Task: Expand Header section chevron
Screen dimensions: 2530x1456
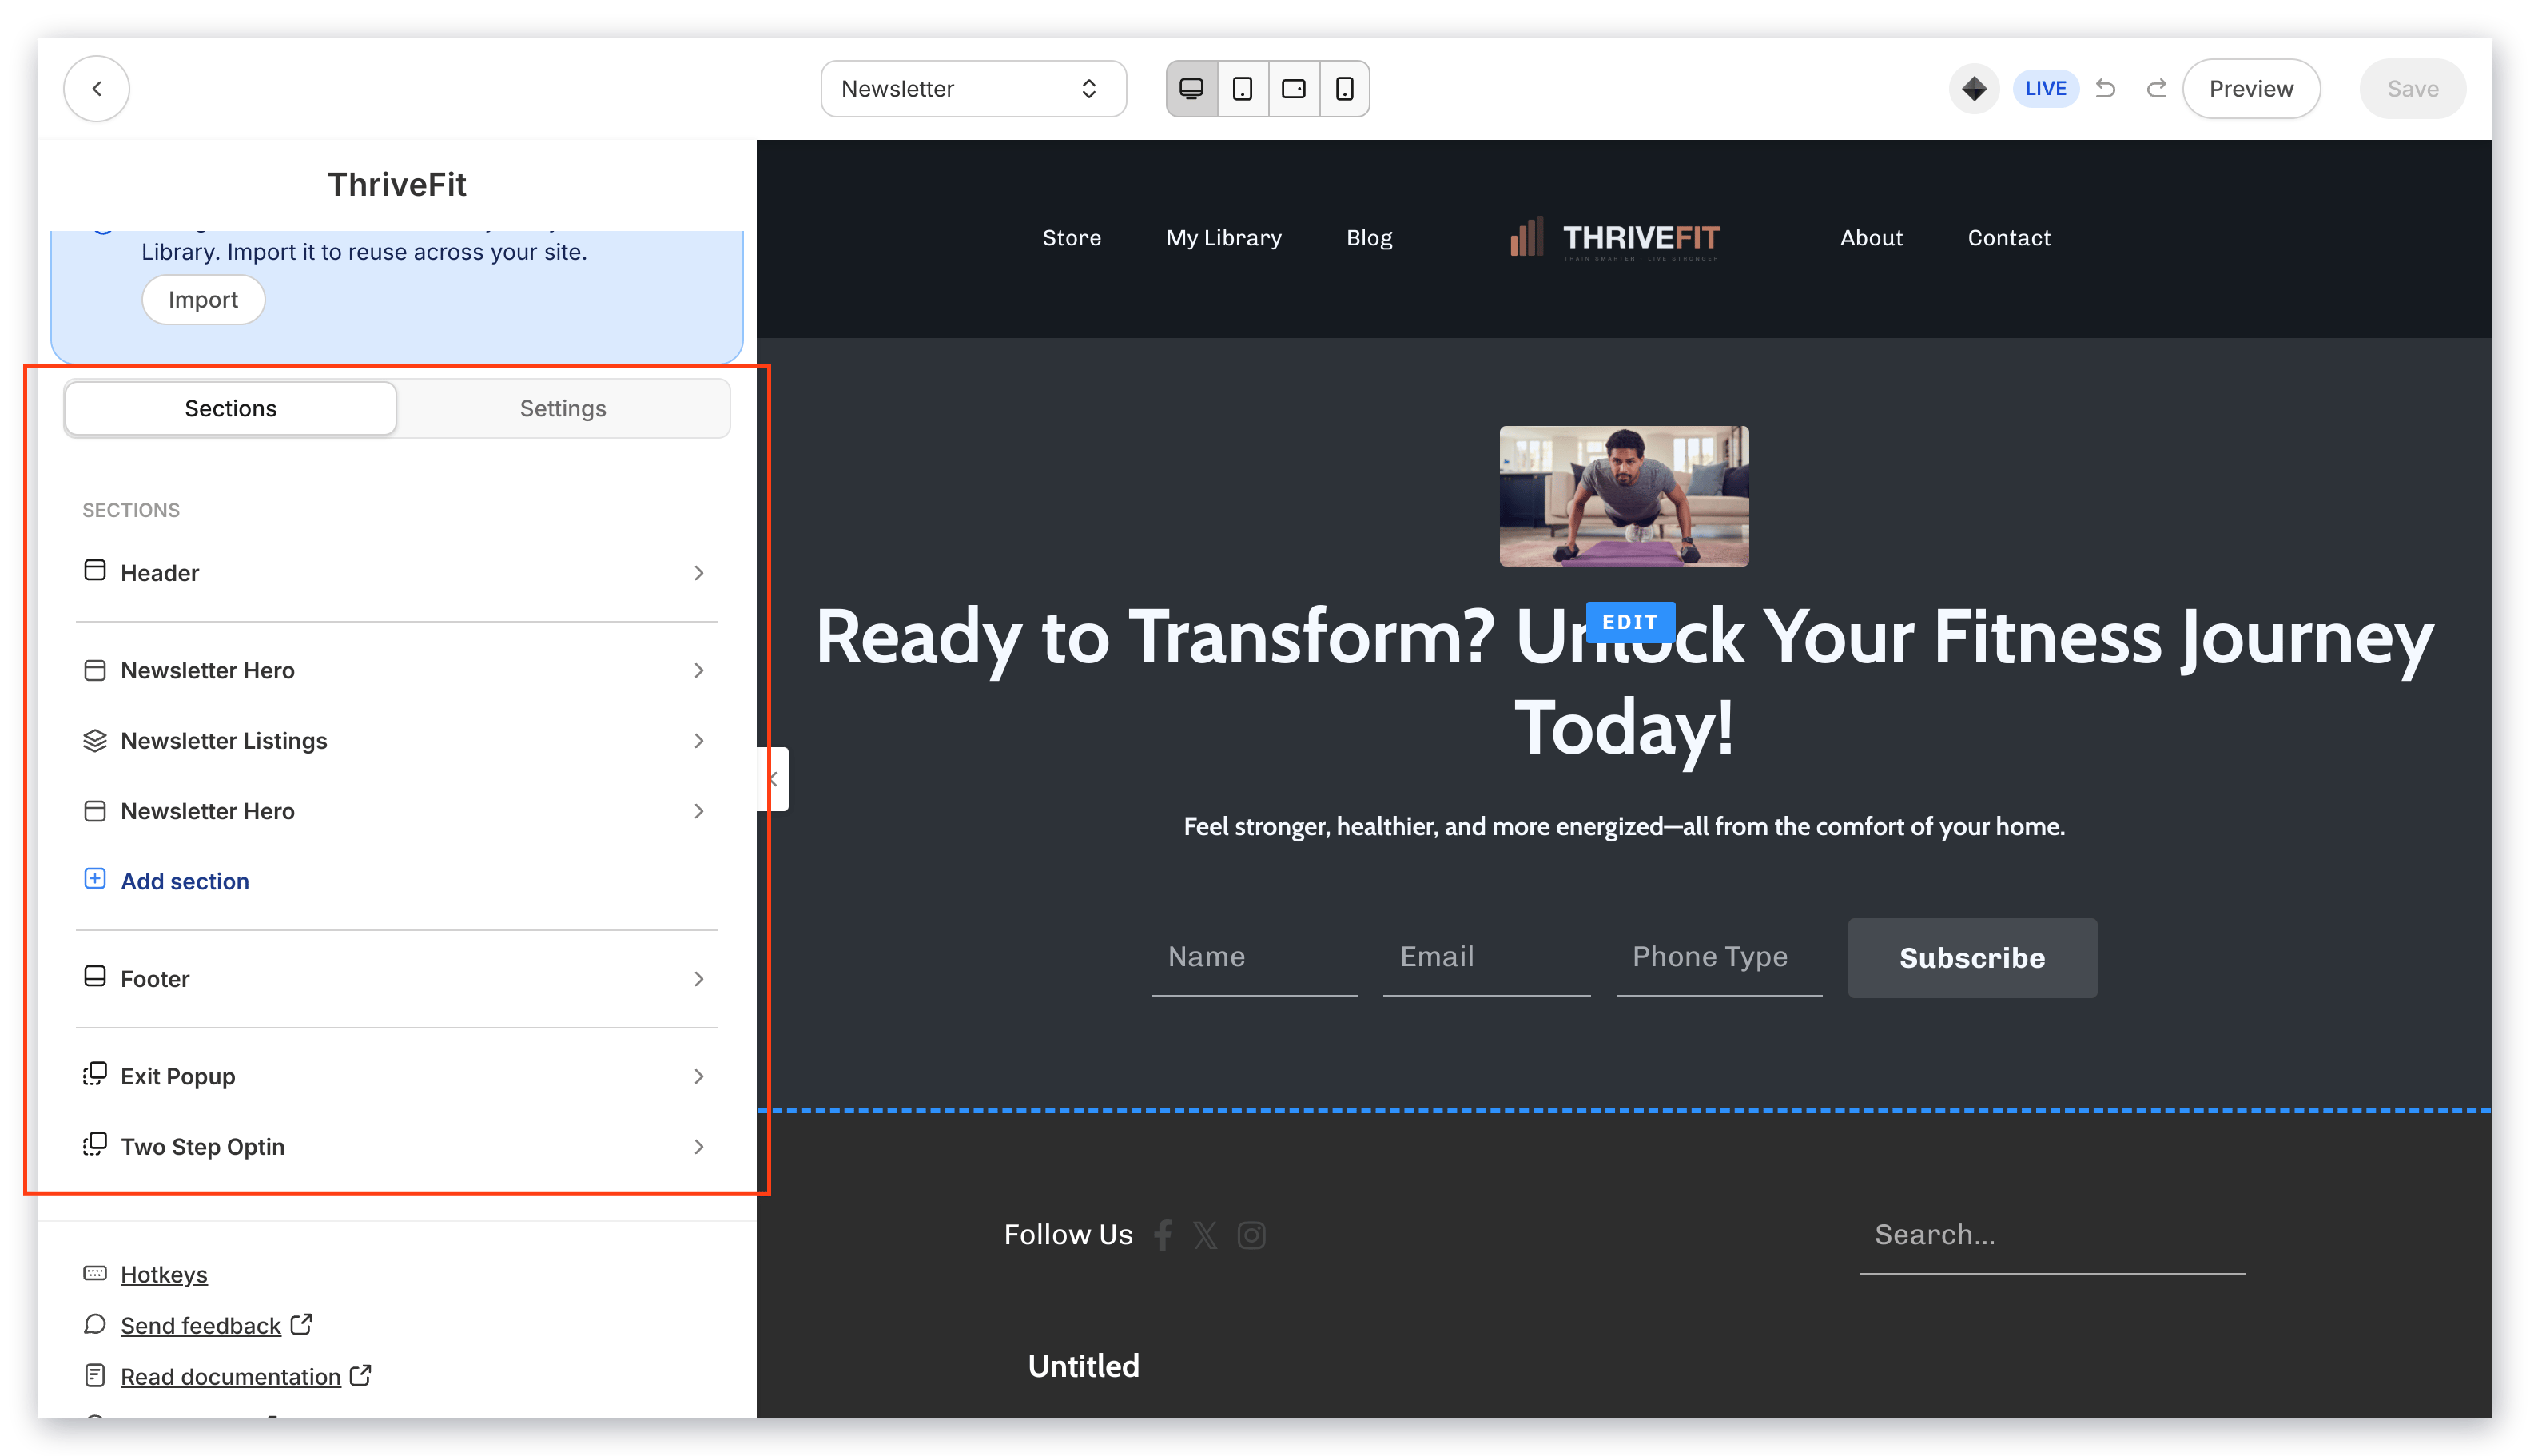Action: tap(698, 572)
